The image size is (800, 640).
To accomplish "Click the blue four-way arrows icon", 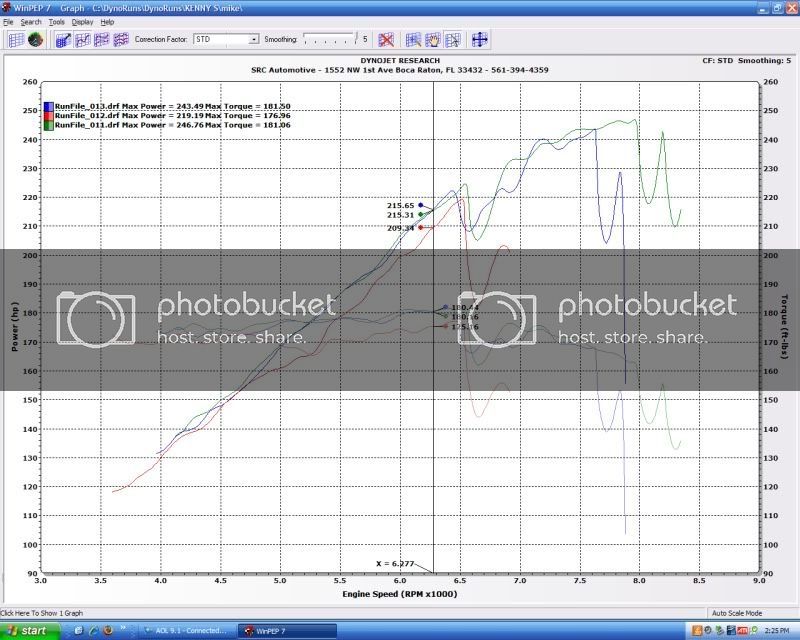I will (480, 39).
